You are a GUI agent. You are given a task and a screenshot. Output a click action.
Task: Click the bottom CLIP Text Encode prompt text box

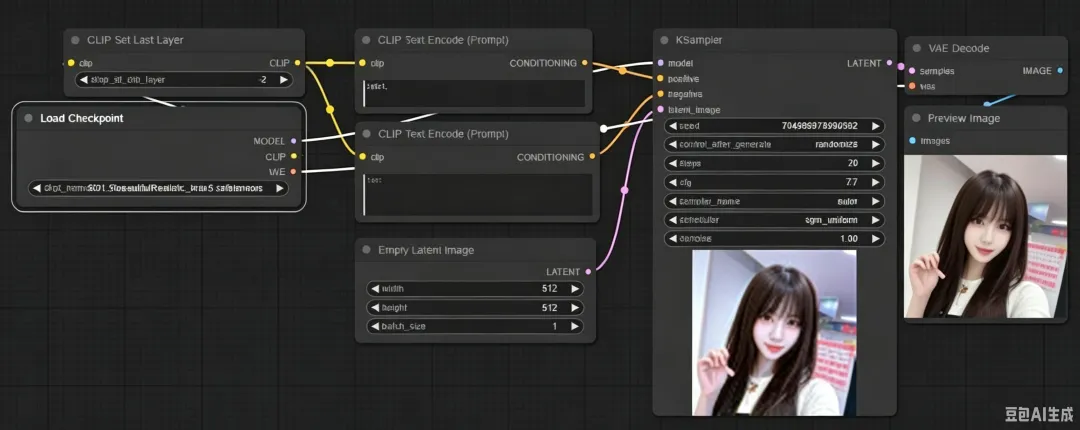pyautogui.click(x=478, y=194)
